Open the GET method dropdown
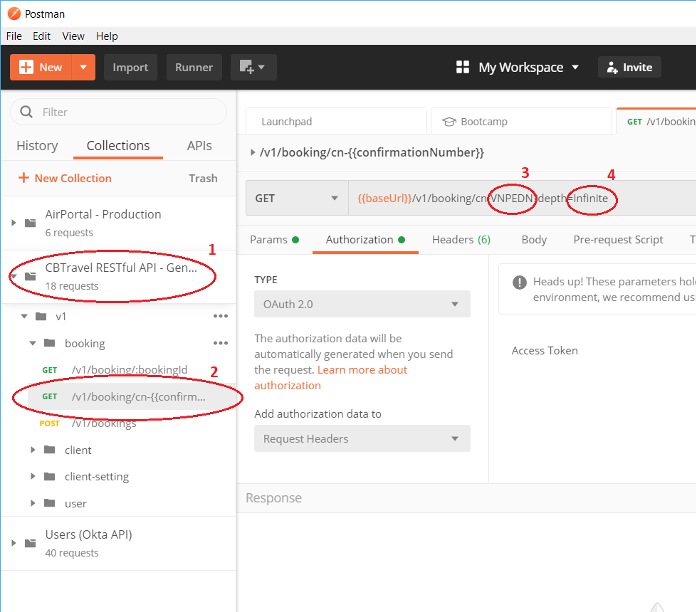This screenshot has width=696, height=612. [297, 198]
